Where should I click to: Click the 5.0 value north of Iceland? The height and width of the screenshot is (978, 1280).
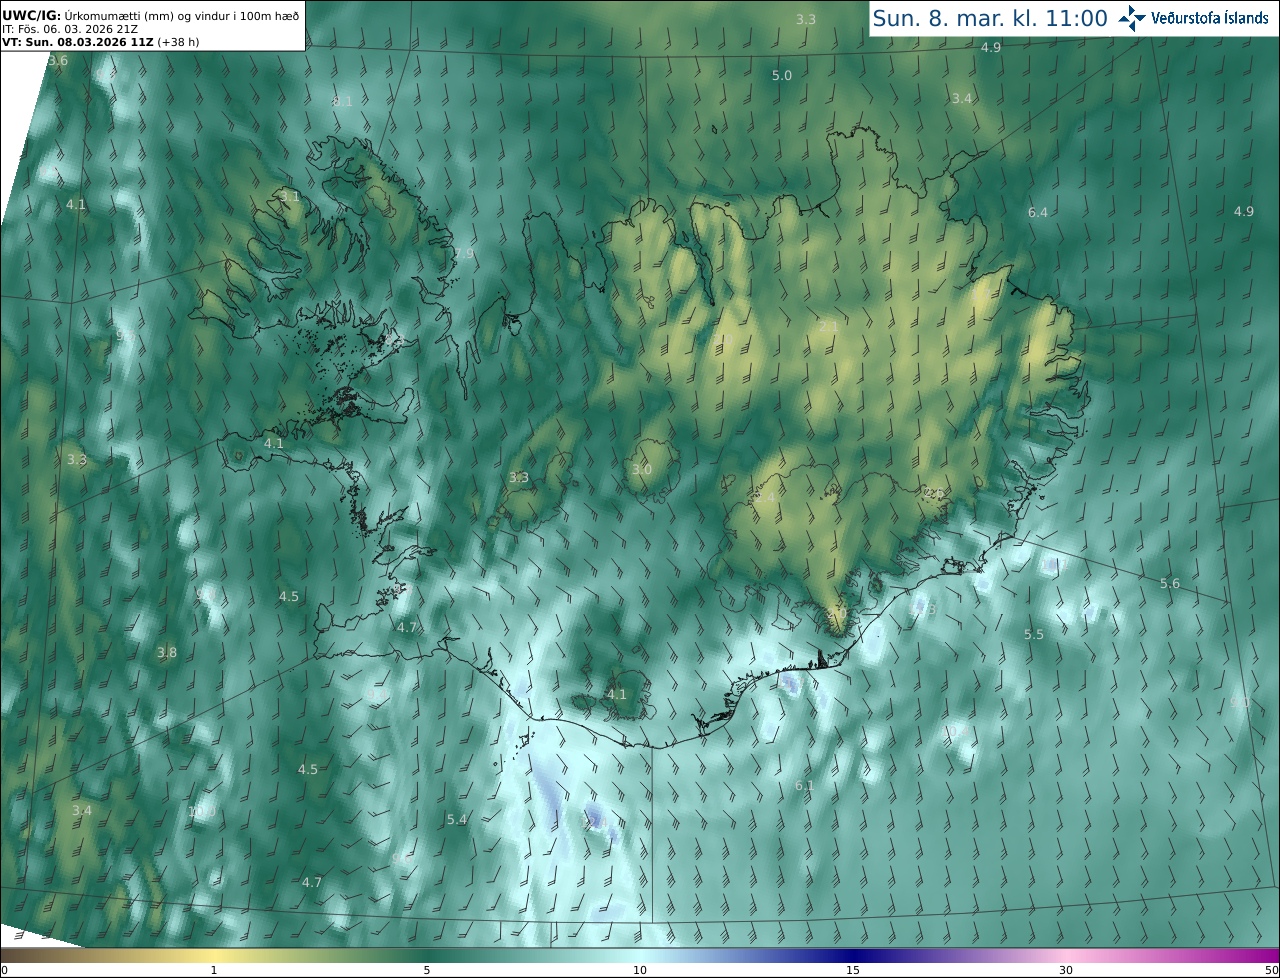tap(782, 76)
